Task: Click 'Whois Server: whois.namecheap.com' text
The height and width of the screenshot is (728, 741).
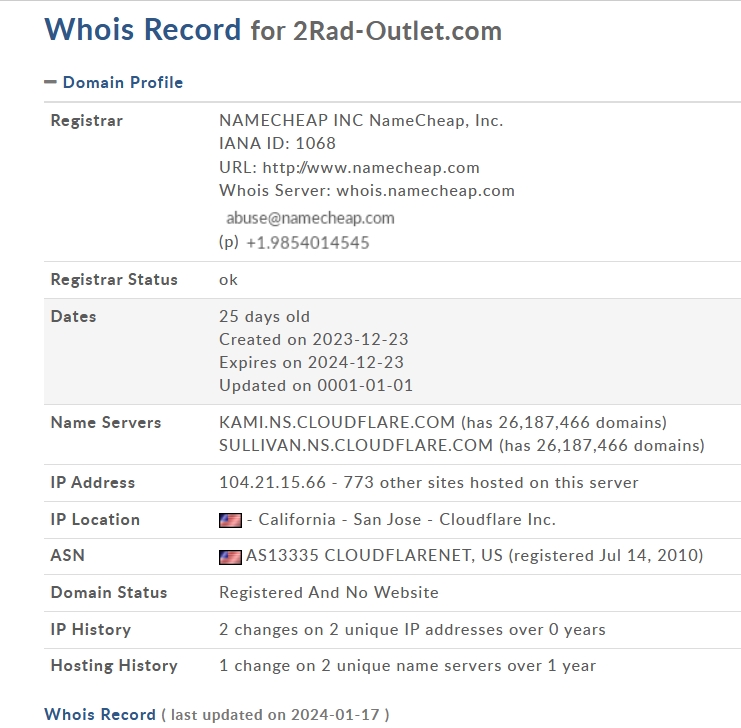Action: (367, 191)
